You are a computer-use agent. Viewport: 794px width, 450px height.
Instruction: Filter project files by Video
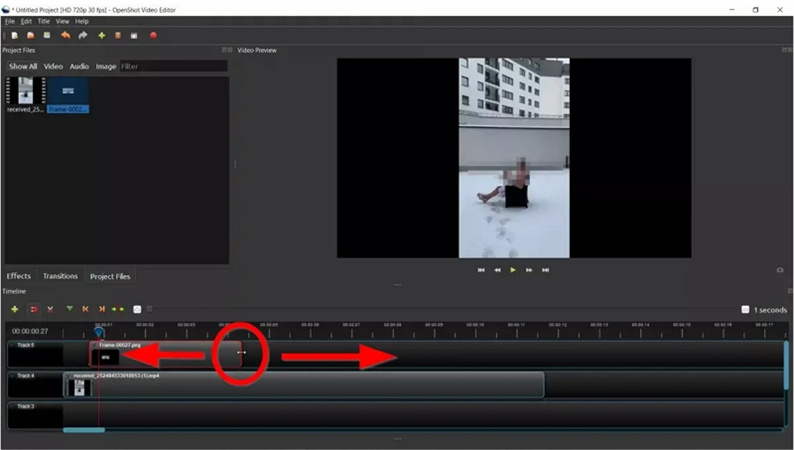coord(53,66)
